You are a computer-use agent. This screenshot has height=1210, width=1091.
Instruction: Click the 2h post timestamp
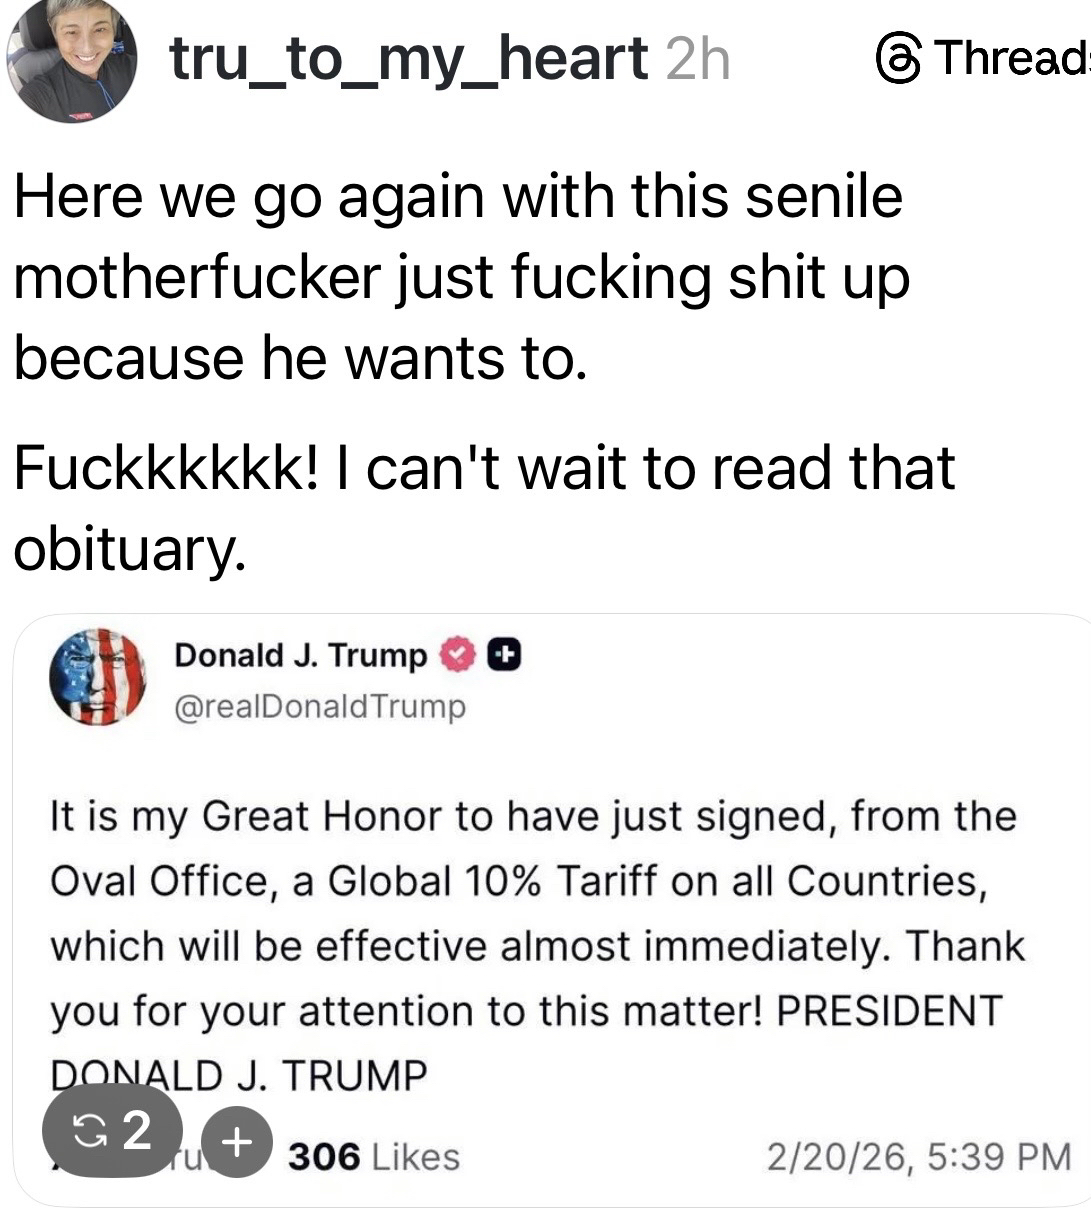point(697,58)
